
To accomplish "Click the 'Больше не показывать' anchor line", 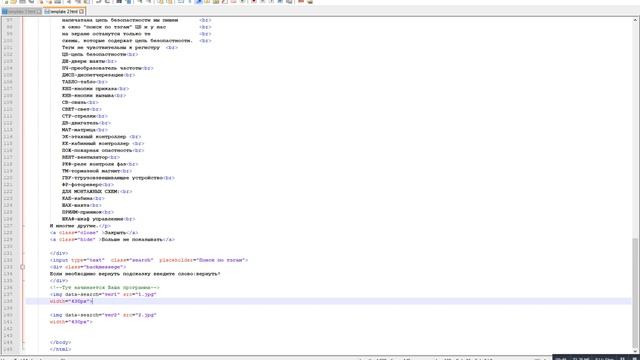I will coord(112,240).
